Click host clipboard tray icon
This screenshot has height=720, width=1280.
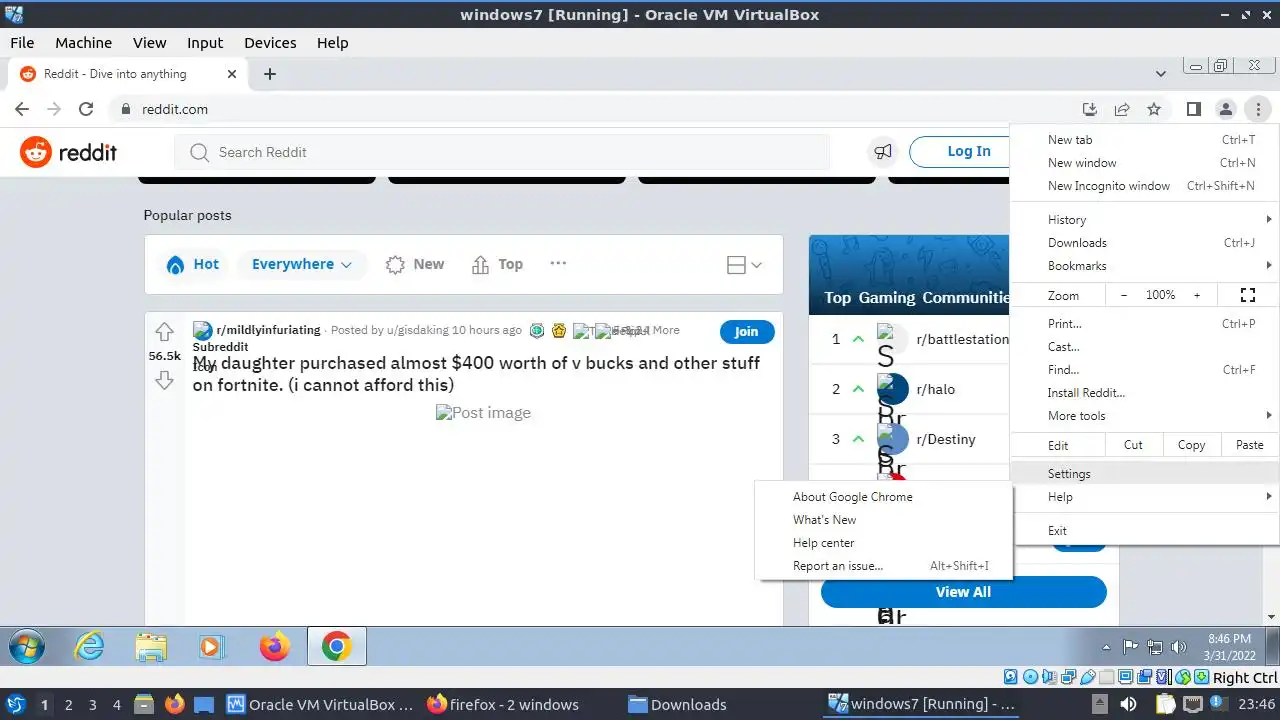point(1166,704)
